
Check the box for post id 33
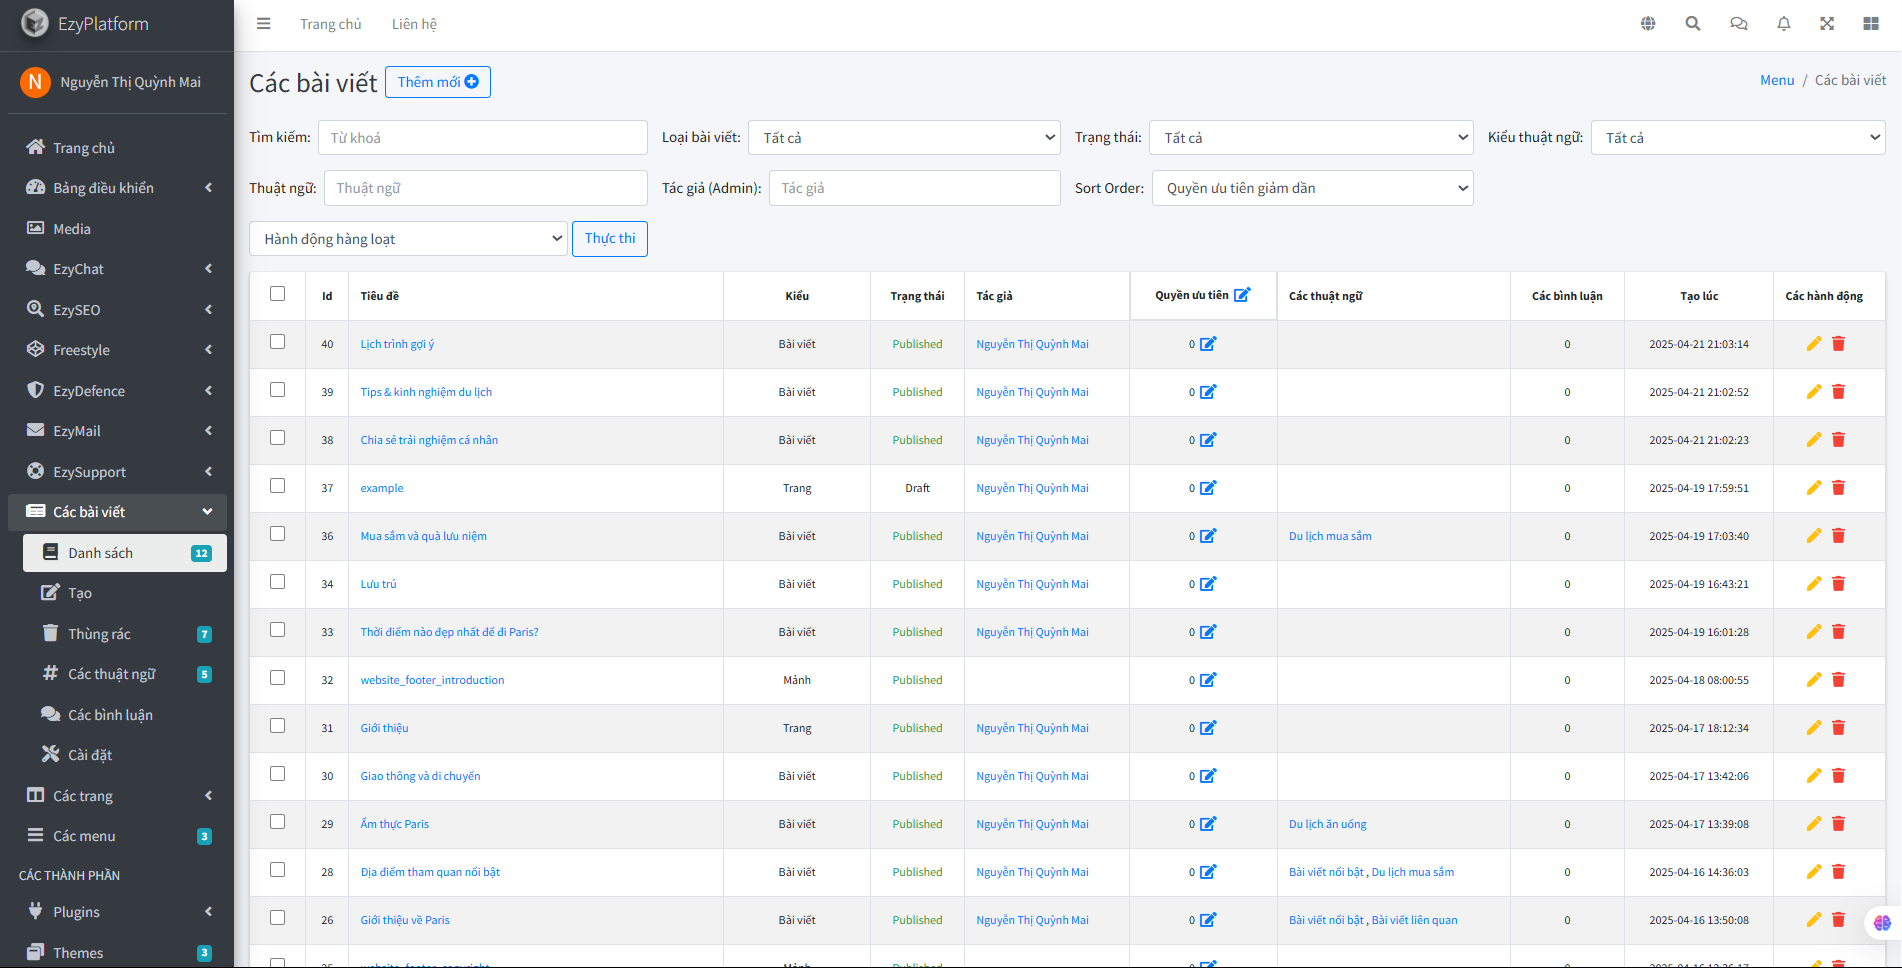277,630
